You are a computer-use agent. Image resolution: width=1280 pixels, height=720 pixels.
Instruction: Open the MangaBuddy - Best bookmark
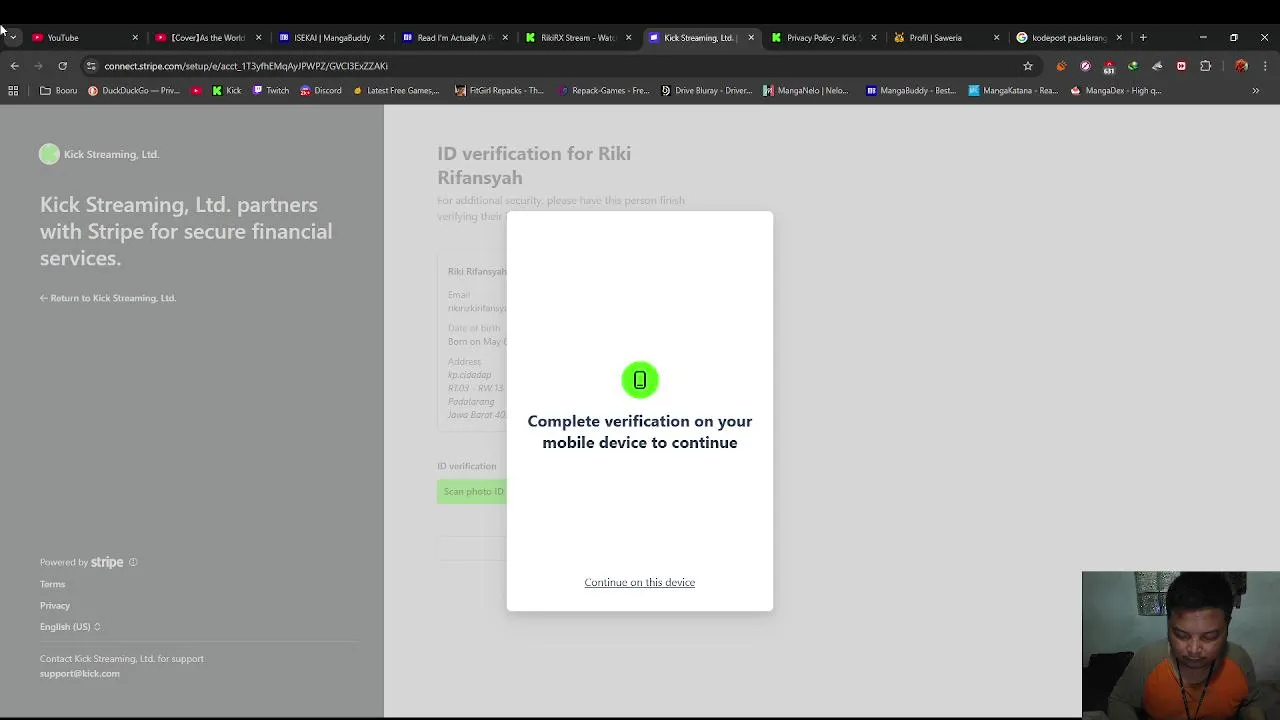coord(911,91)
